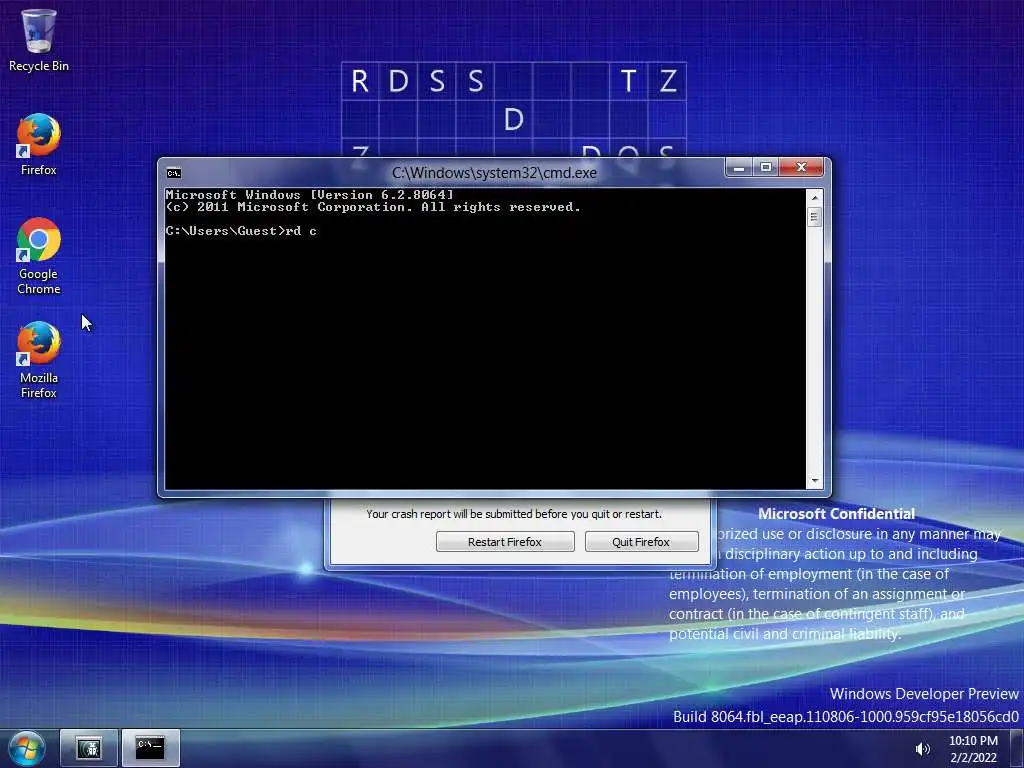Click the second-row D tile in the grid
Viewport: 1024px width, 768px height.
pos(514,120)
